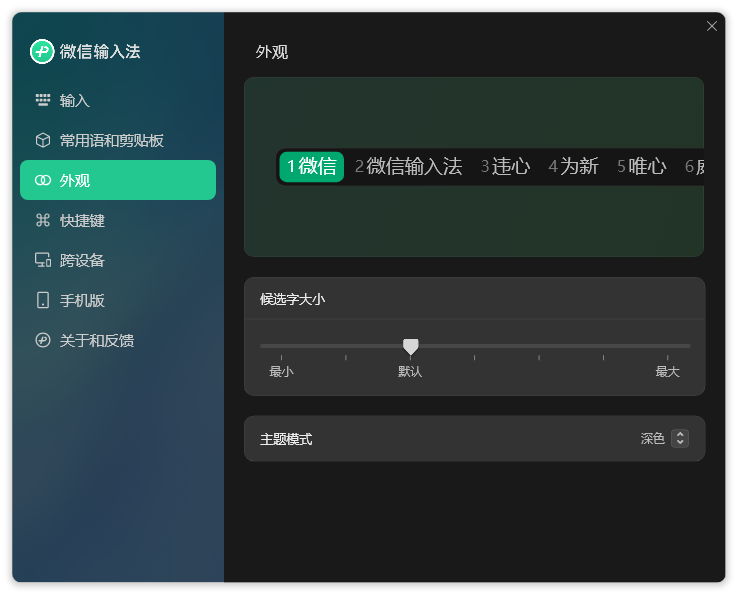The image size is (738, 595).
Task: Click the WeChat Input logo icon
Action: [x=42, y=51]
